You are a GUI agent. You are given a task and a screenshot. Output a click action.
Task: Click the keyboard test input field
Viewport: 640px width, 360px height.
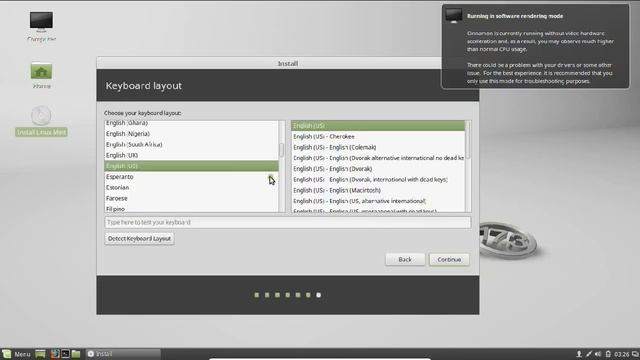pos(288,222)
